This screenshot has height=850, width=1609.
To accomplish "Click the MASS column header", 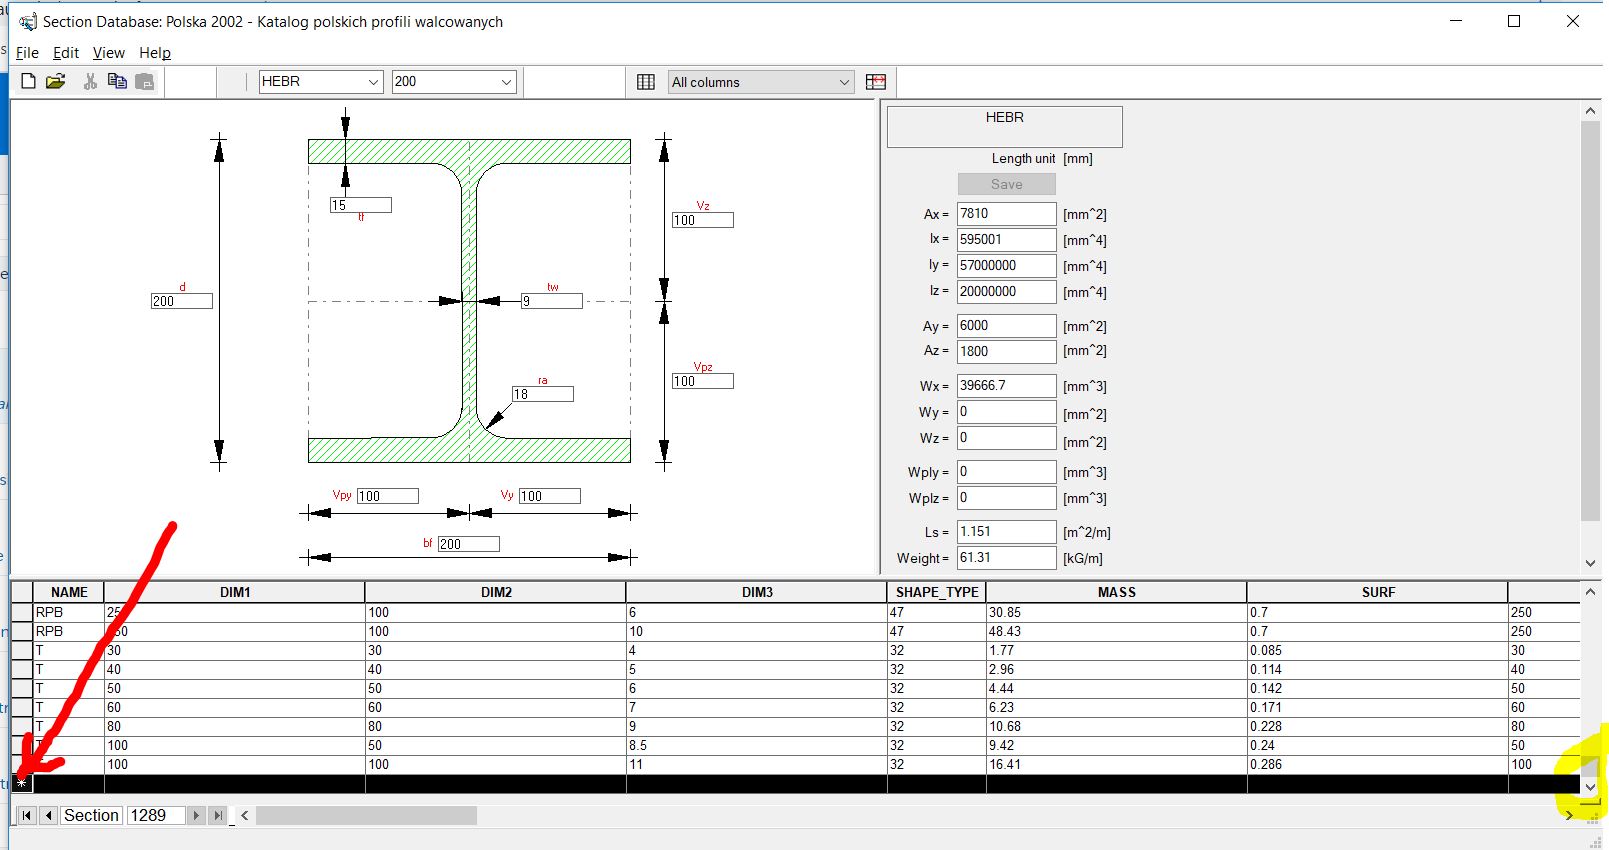I will [x=1117, y=592].
